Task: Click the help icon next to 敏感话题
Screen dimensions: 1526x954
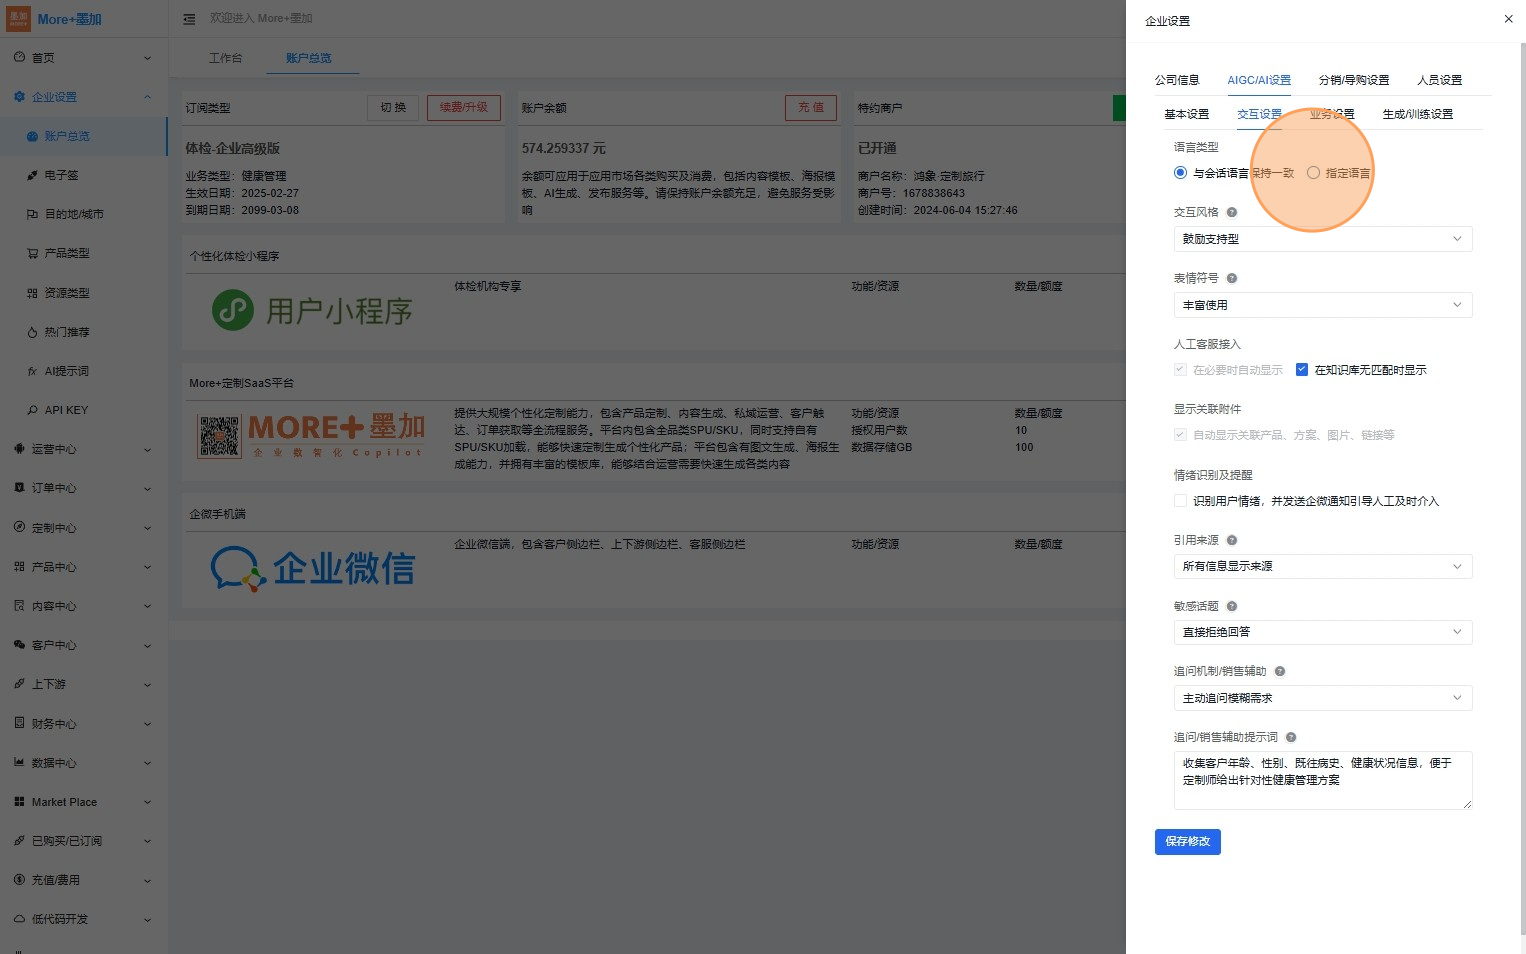Action: [1232, 606]
